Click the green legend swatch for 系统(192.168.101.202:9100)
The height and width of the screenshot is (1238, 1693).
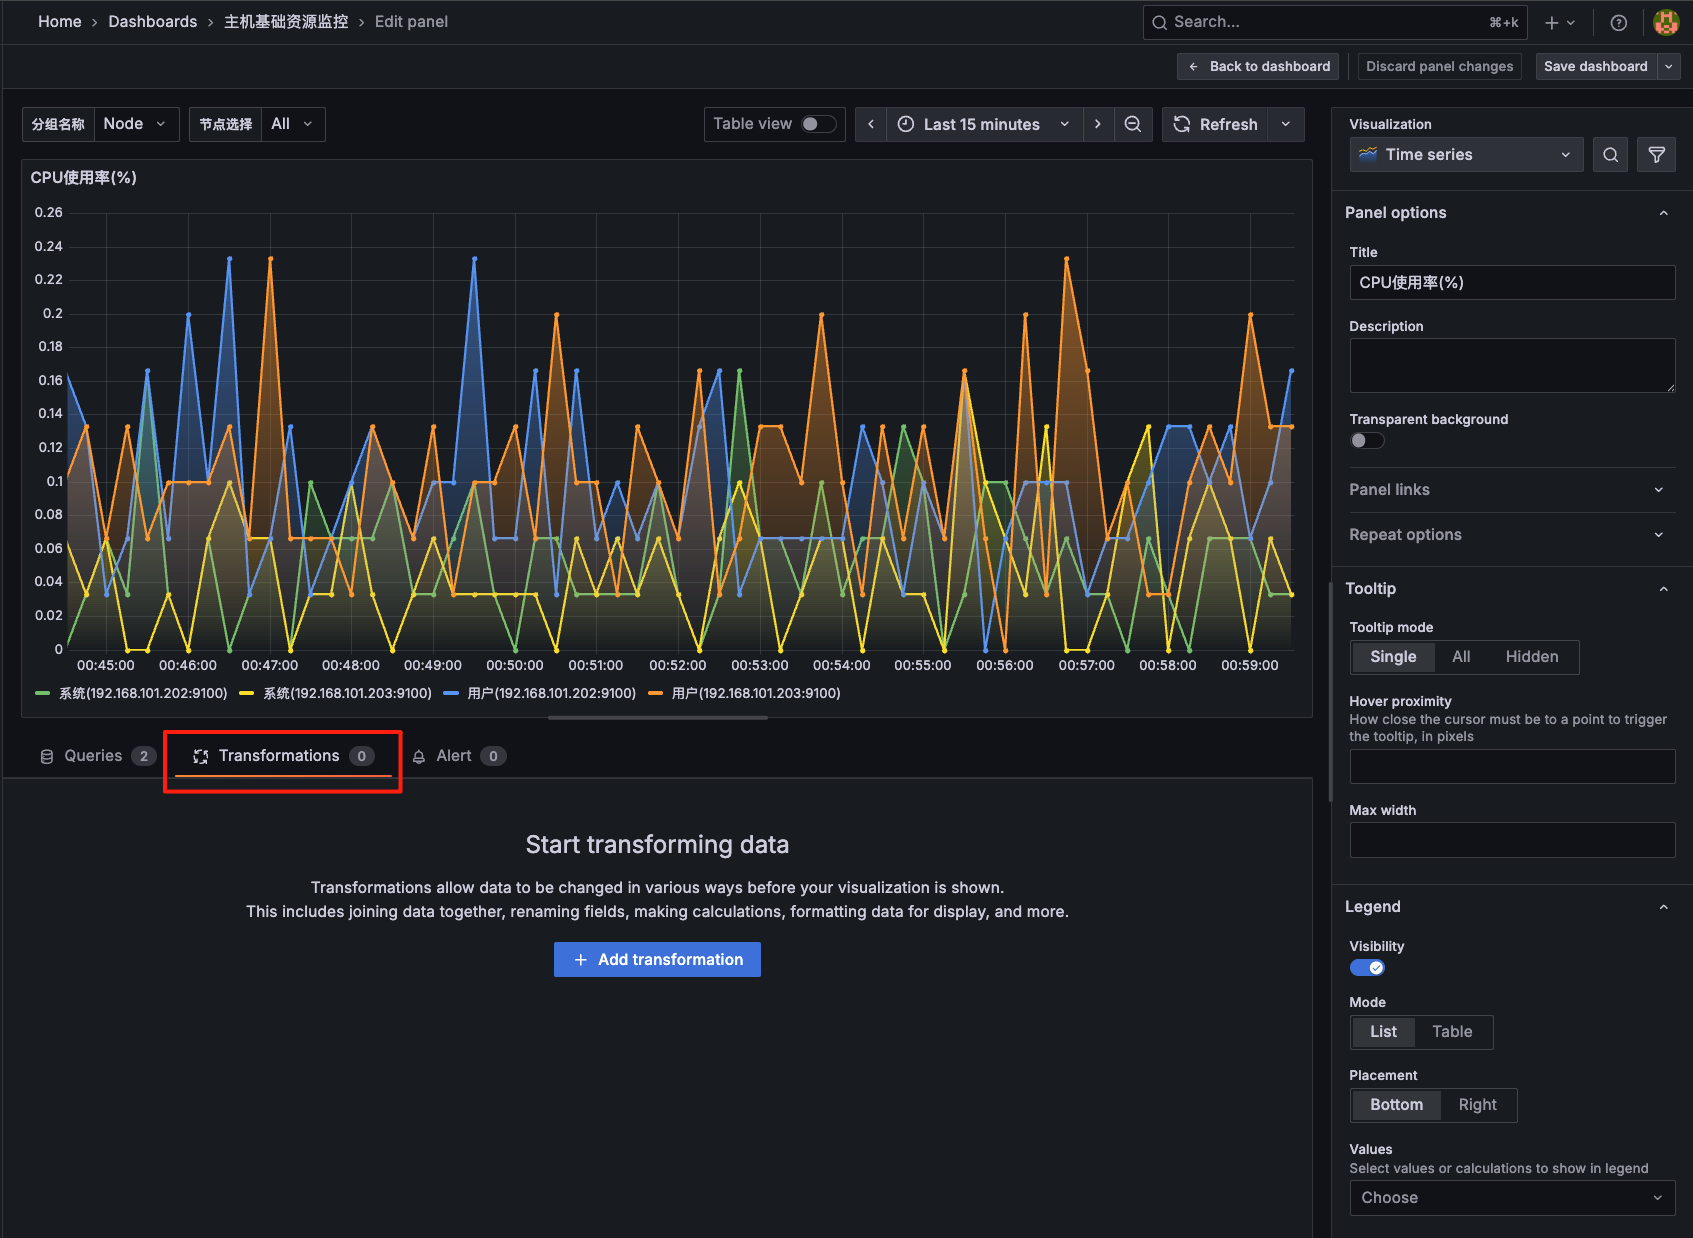tap(43, 693)
